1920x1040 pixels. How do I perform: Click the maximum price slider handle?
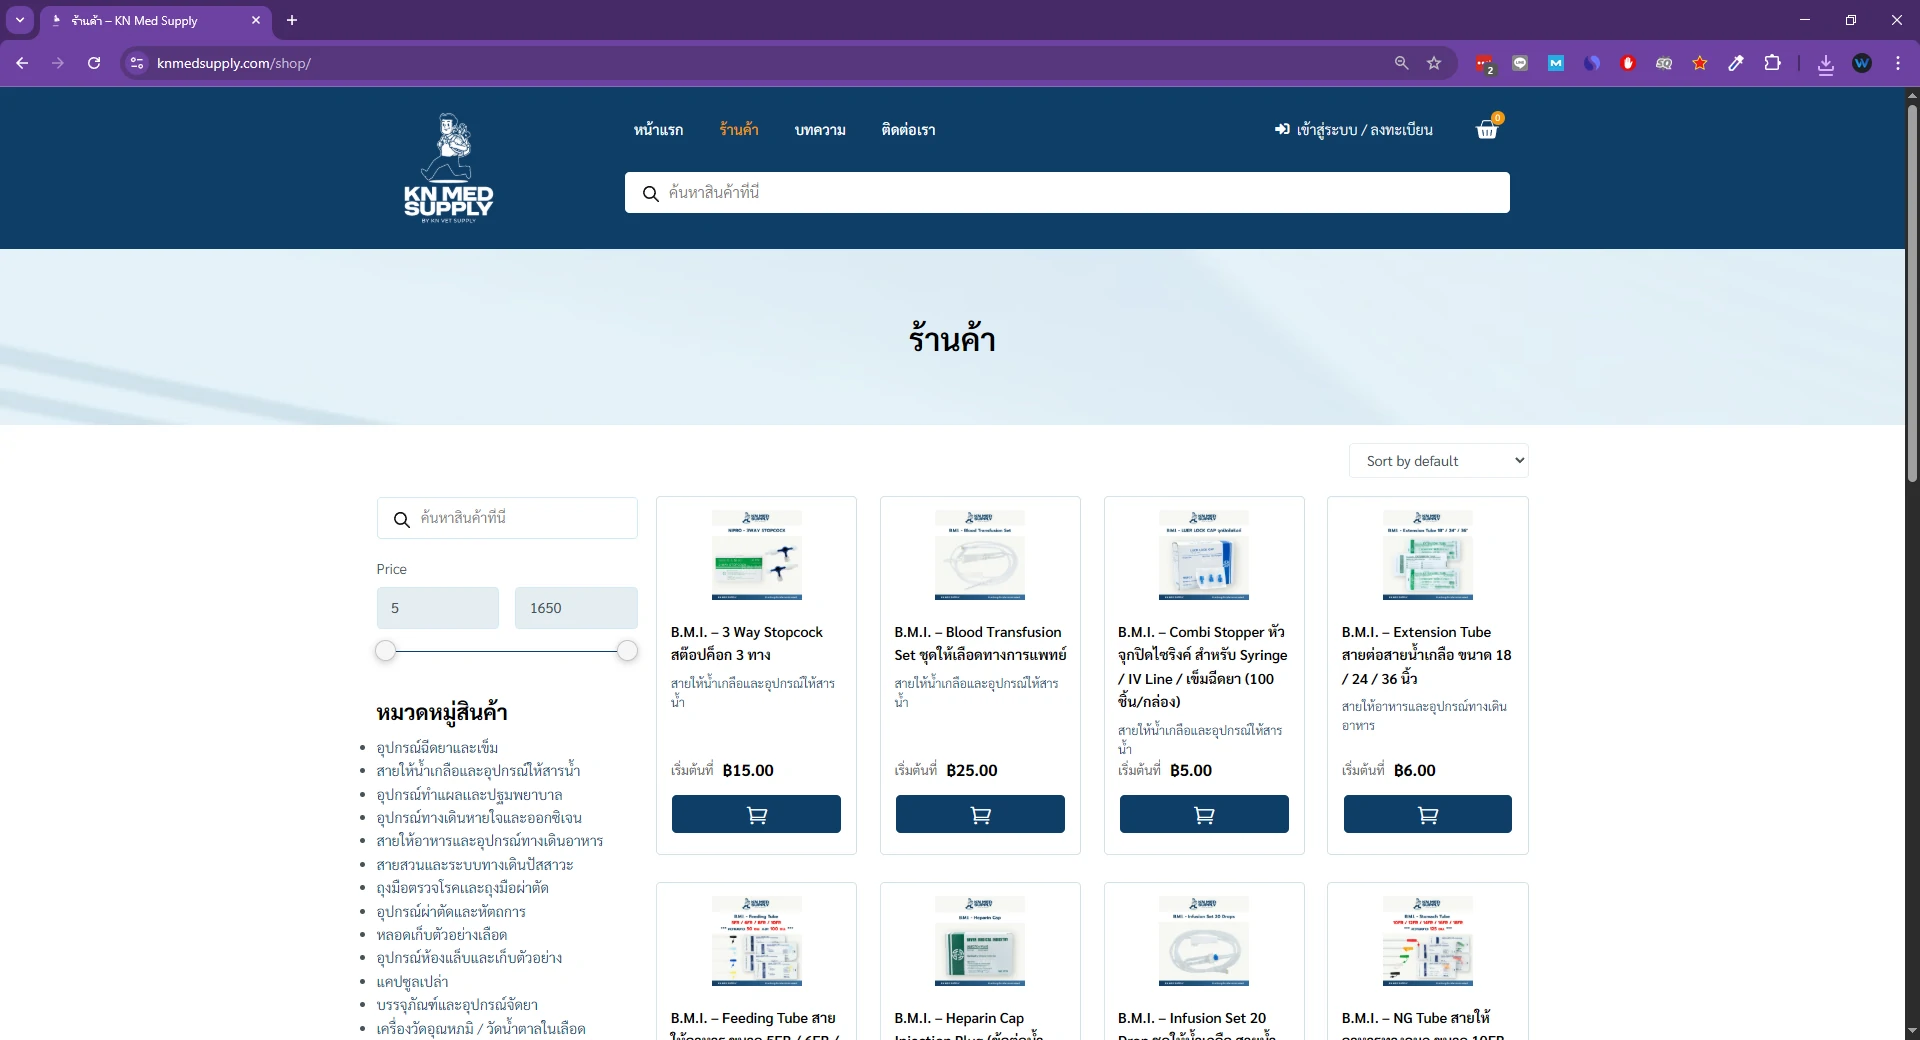coord(627,651)
